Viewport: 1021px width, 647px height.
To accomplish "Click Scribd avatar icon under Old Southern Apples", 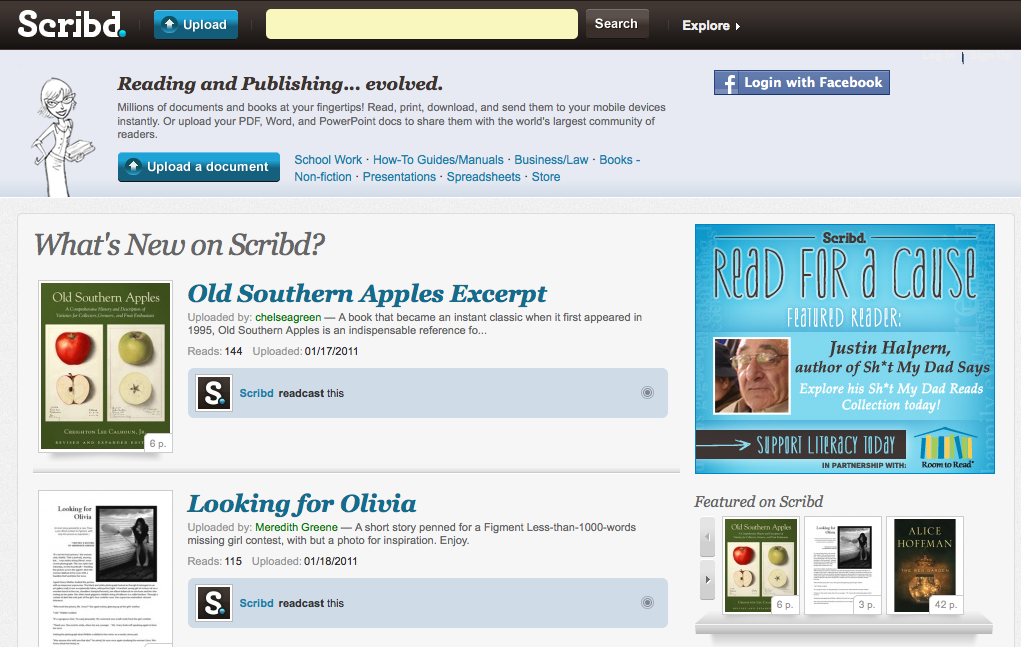I will click(214, 392).
